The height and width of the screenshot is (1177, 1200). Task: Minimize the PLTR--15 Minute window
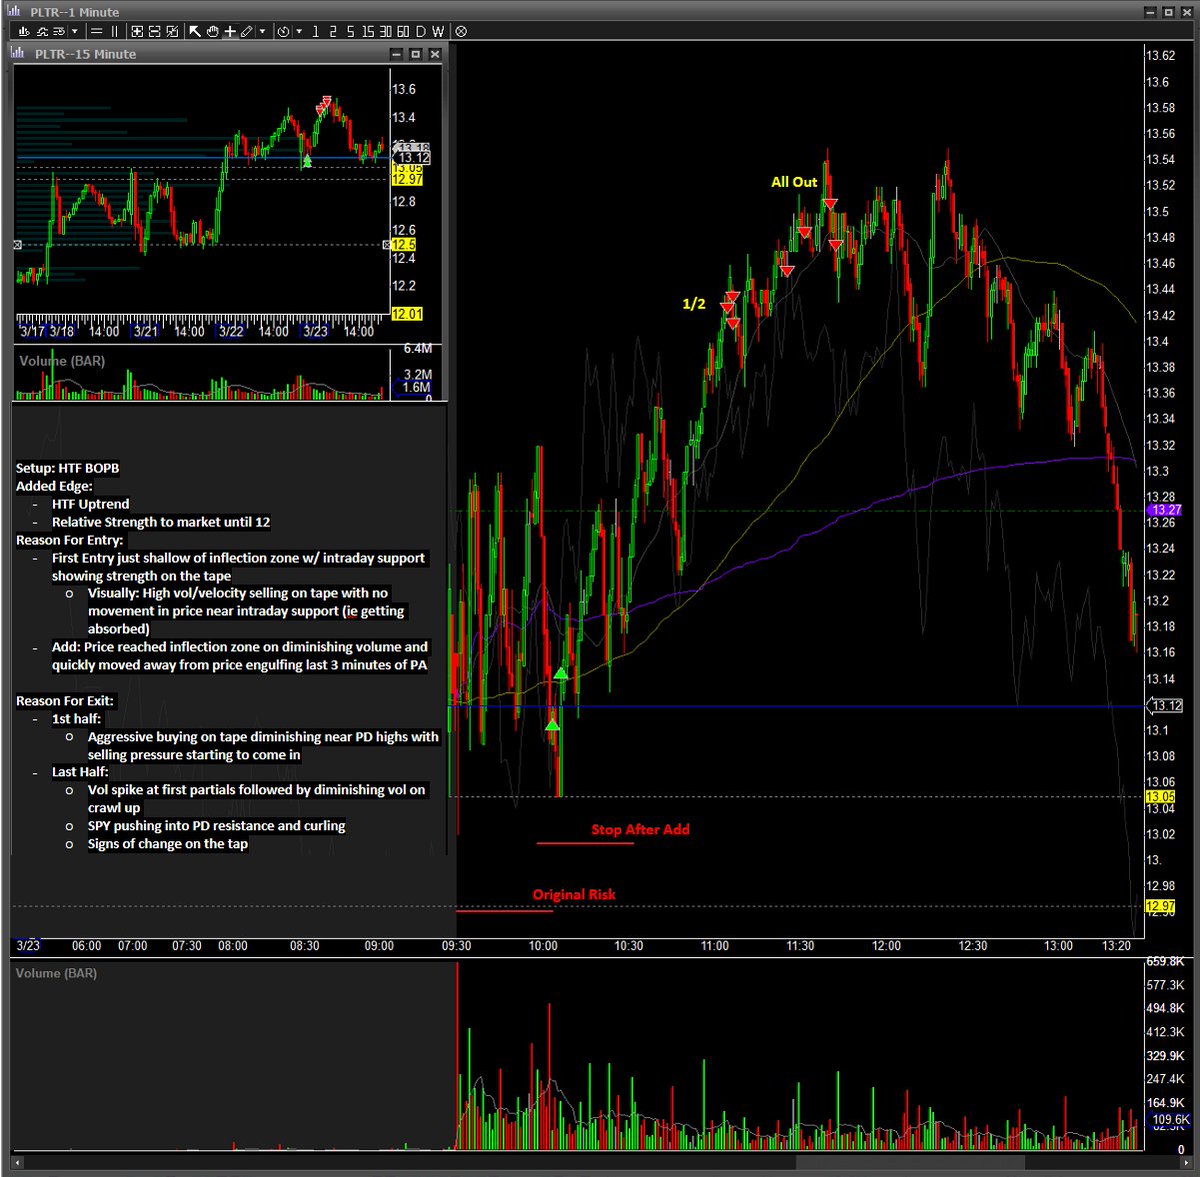click(397, 54)
